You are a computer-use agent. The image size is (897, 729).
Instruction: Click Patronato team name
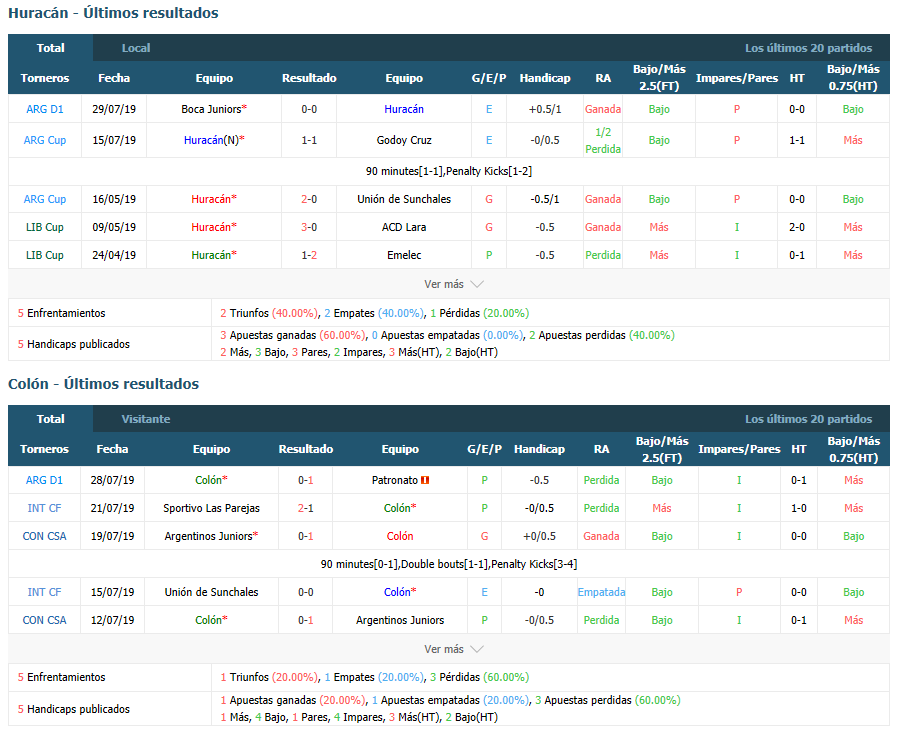pos(395,480)
